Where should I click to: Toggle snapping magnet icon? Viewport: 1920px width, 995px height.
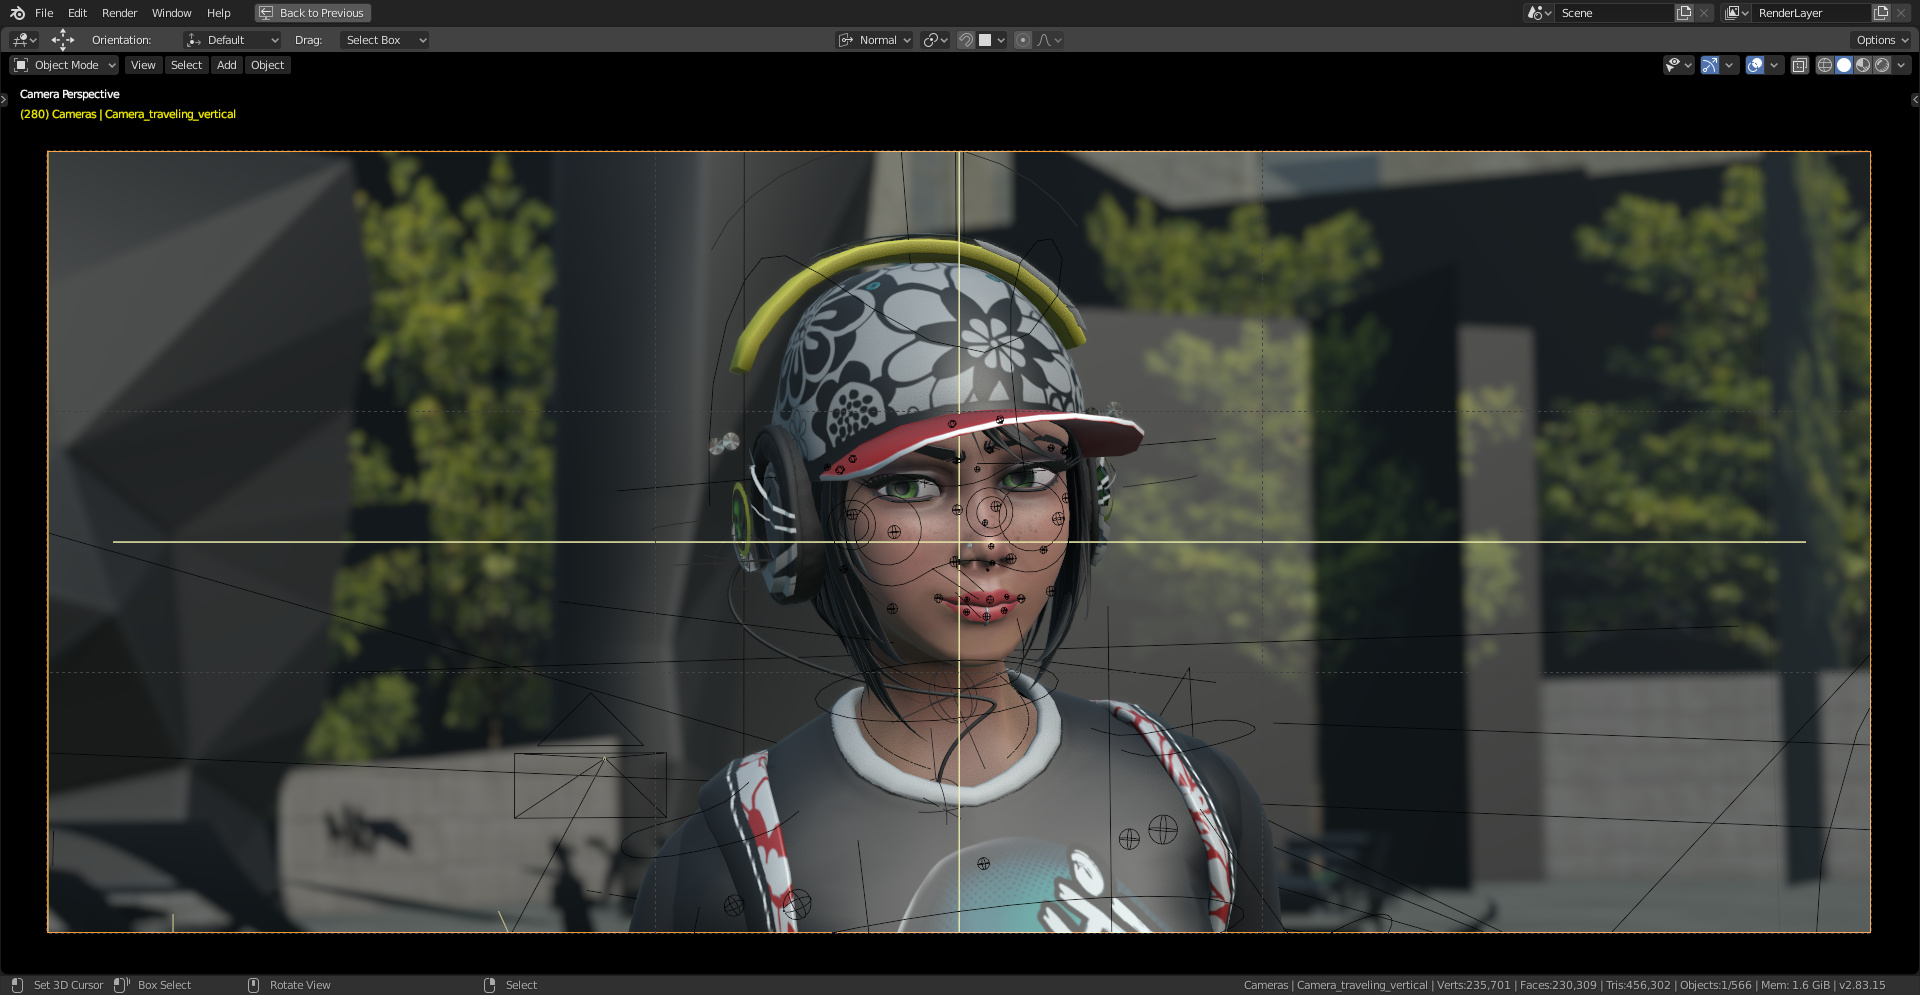tap(966, 40)
